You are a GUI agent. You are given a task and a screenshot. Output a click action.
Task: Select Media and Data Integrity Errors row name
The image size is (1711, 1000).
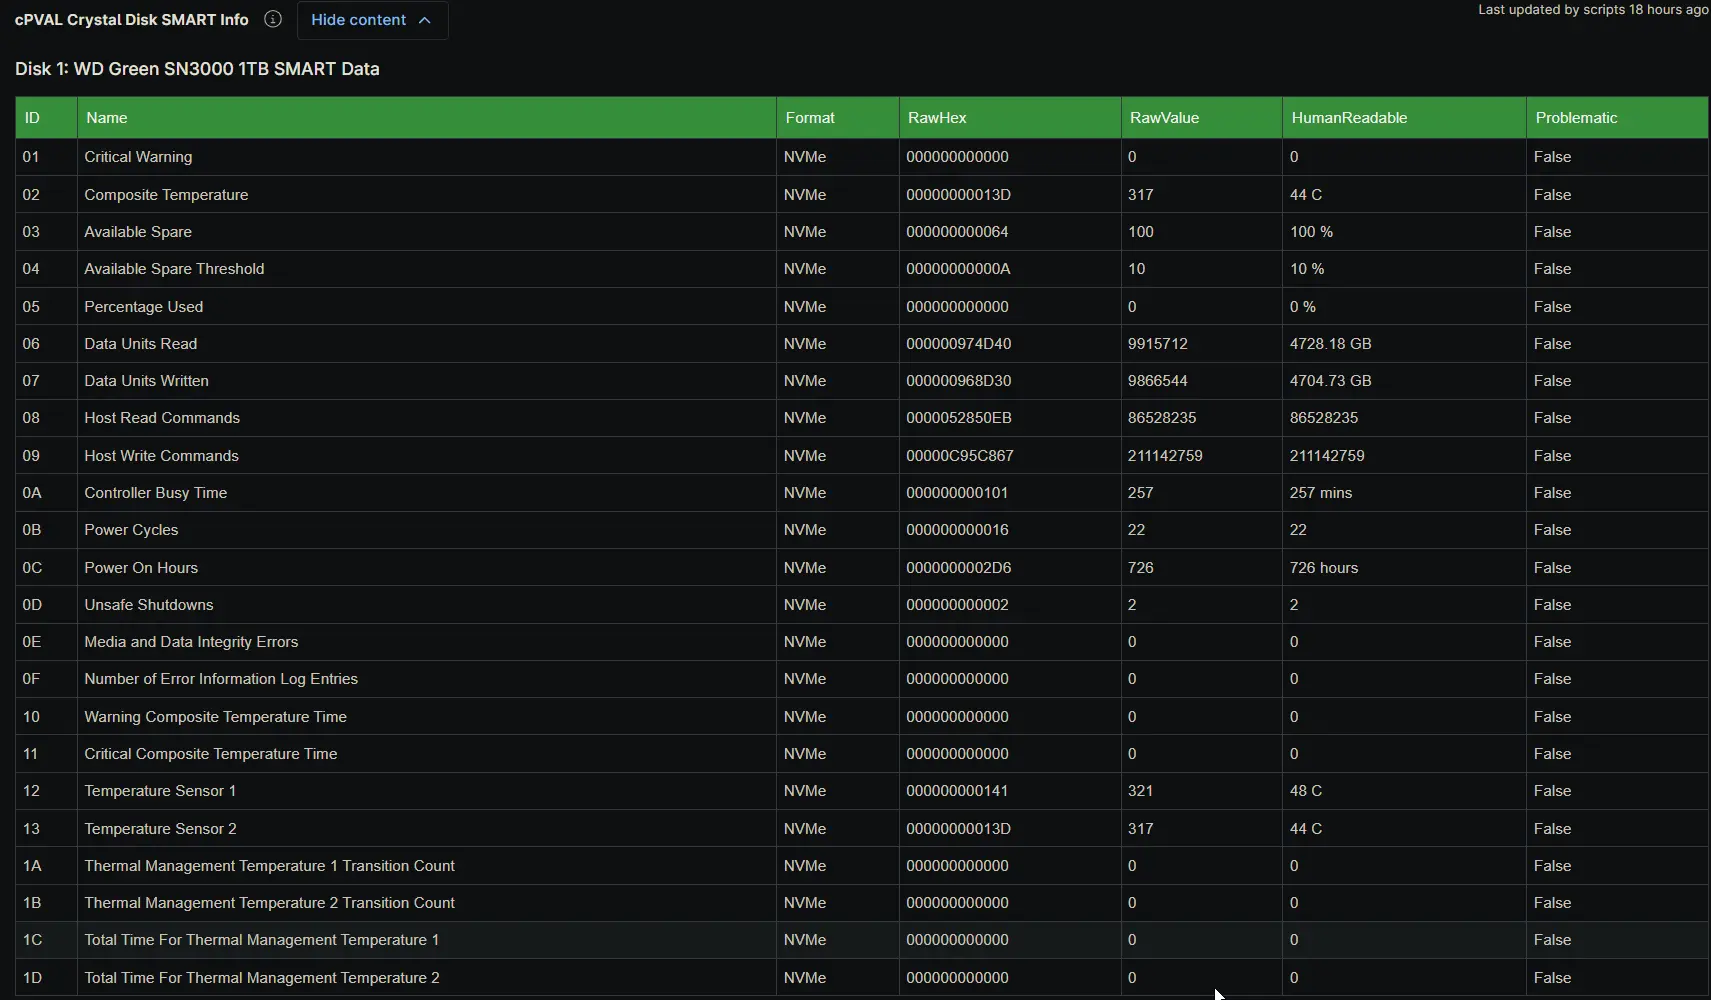point(191,642)
